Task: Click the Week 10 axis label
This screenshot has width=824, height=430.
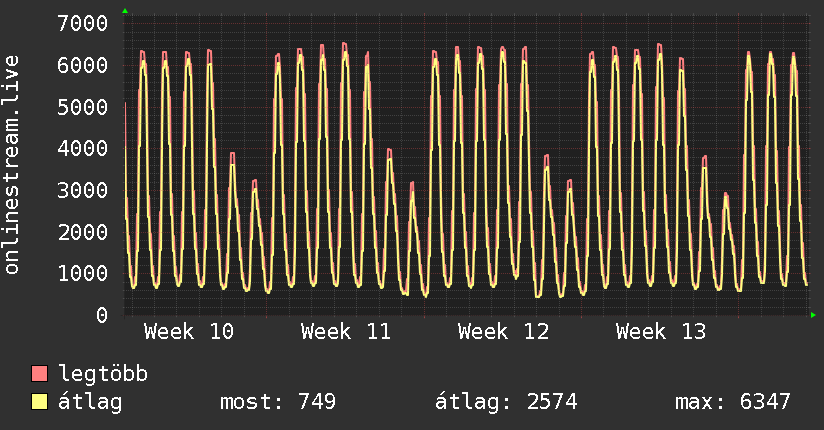Action: tap(189, 332)
